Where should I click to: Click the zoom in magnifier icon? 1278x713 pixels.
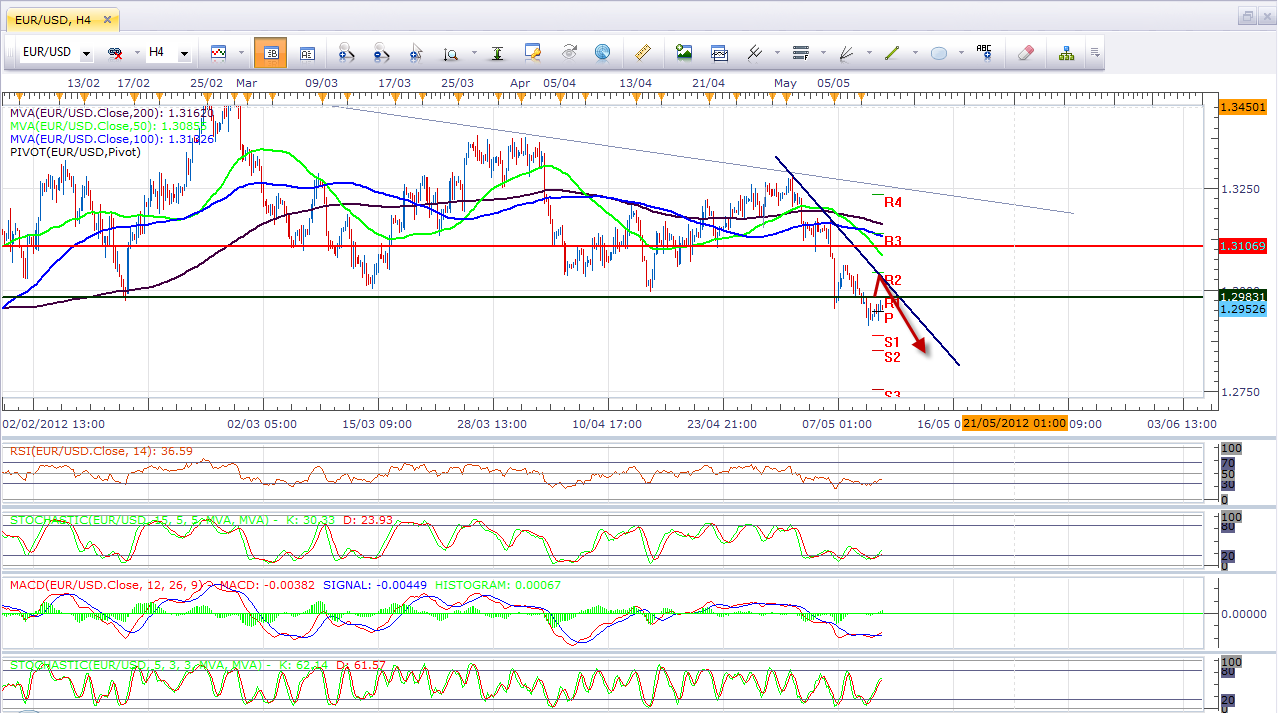(347, 52)
